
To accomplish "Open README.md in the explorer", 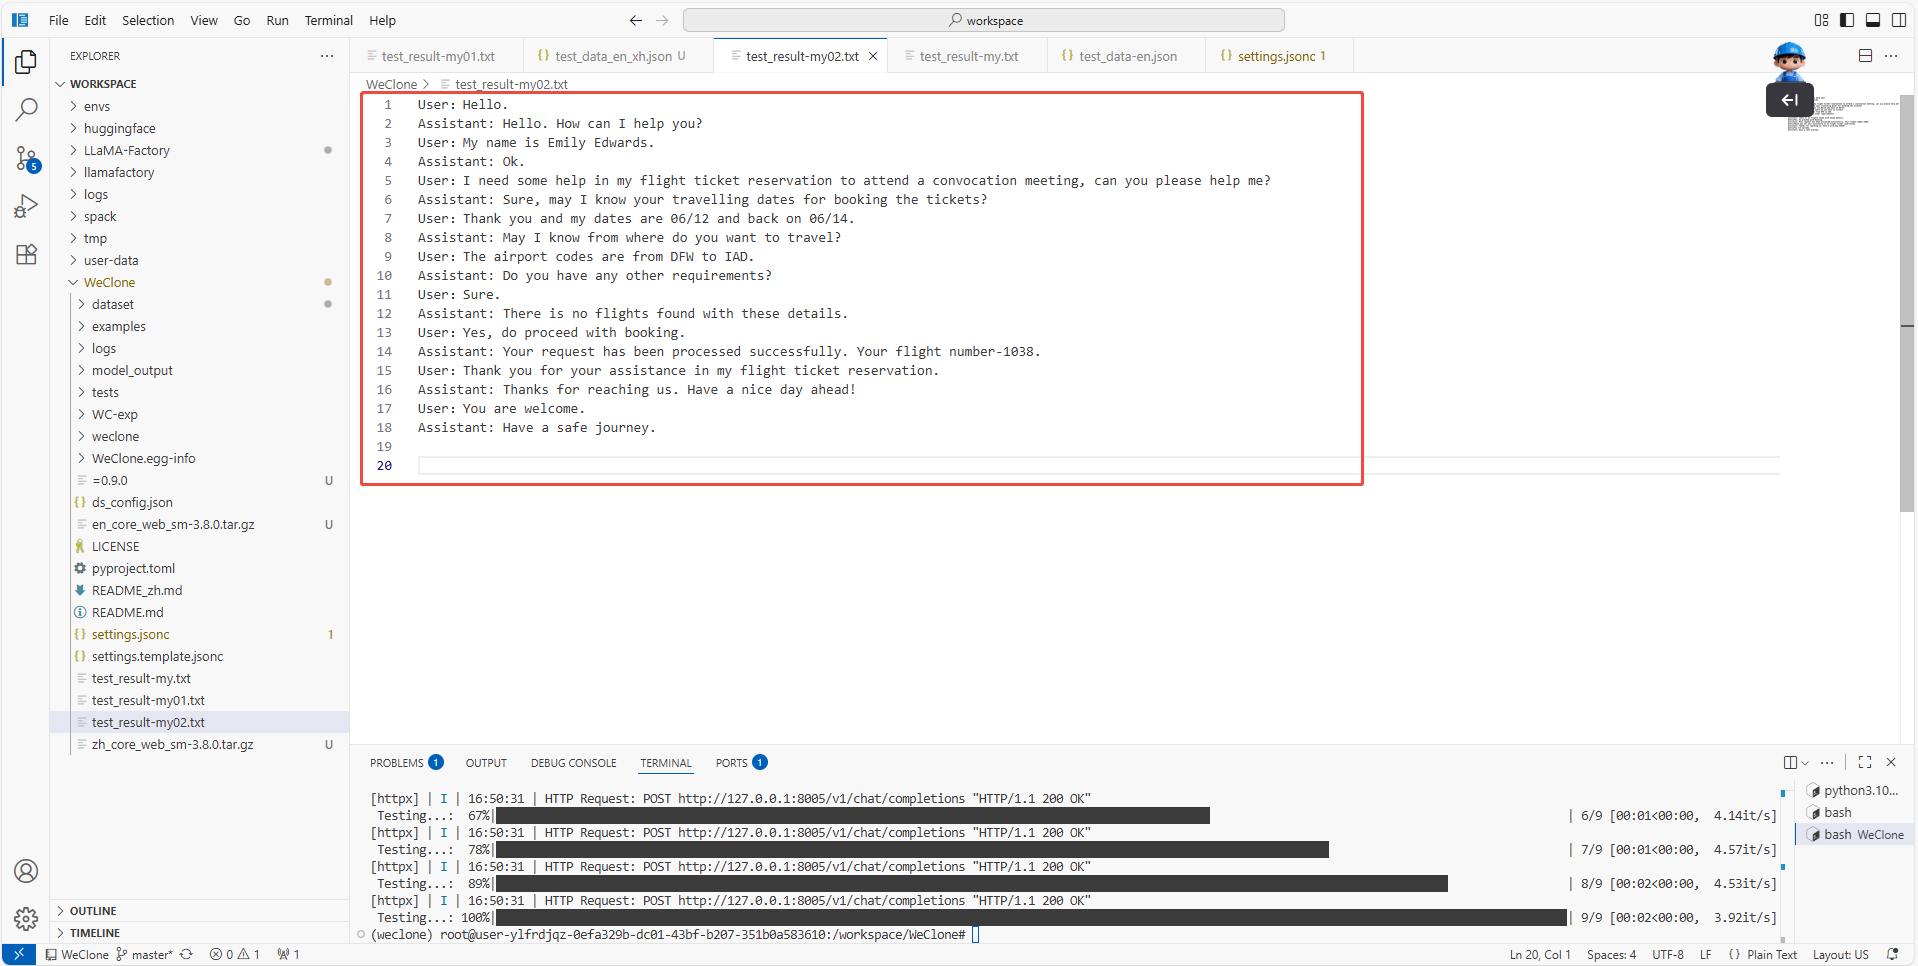I will (x=127, y=613).
